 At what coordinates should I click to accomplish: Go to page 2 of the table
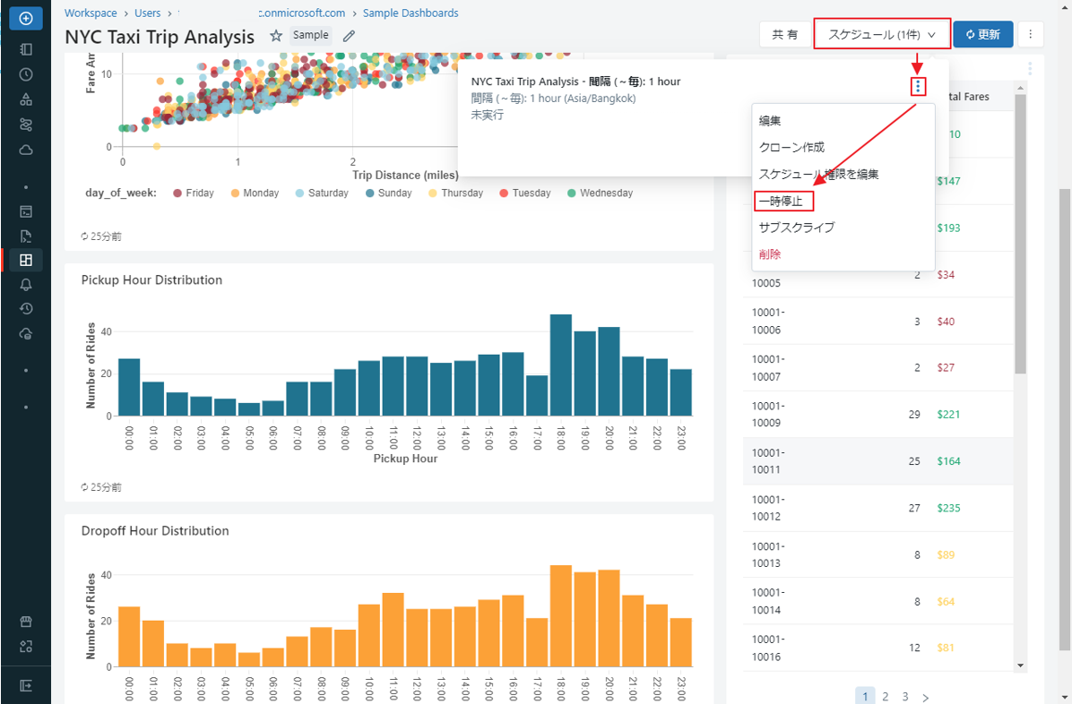point(885,696)
